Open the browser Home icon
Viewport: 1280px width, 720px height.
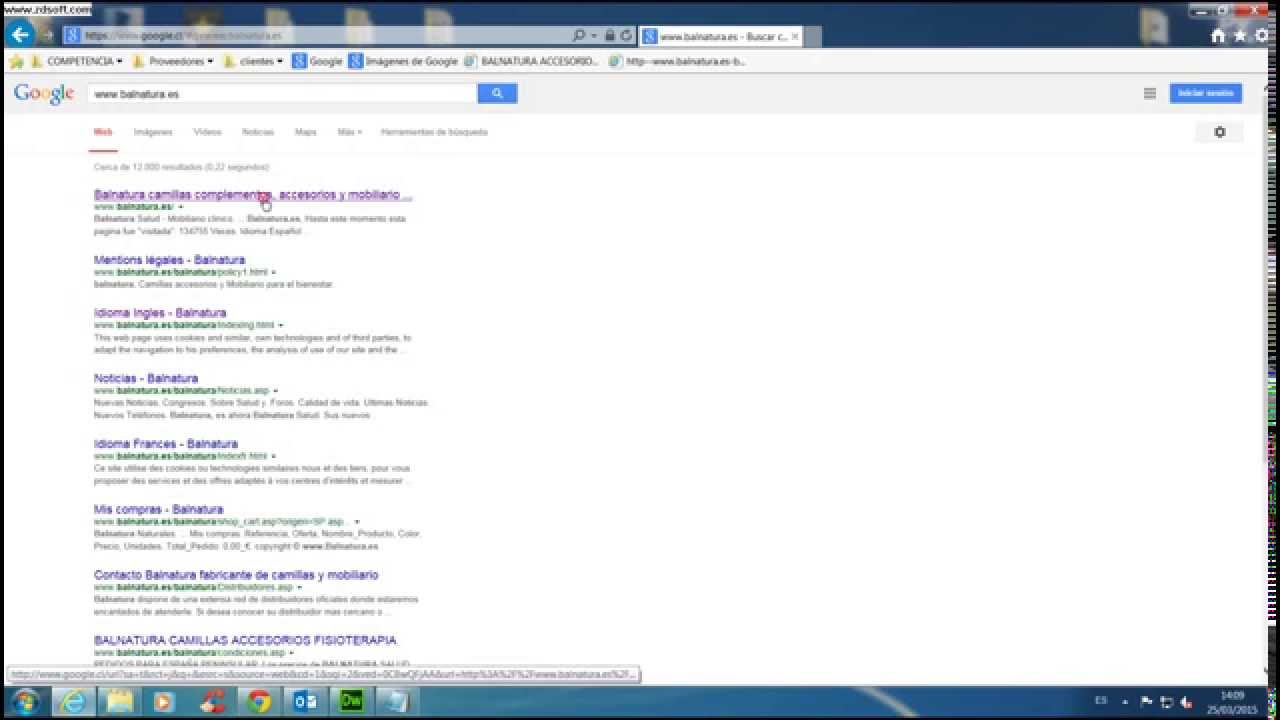[x=1218, y=35]
